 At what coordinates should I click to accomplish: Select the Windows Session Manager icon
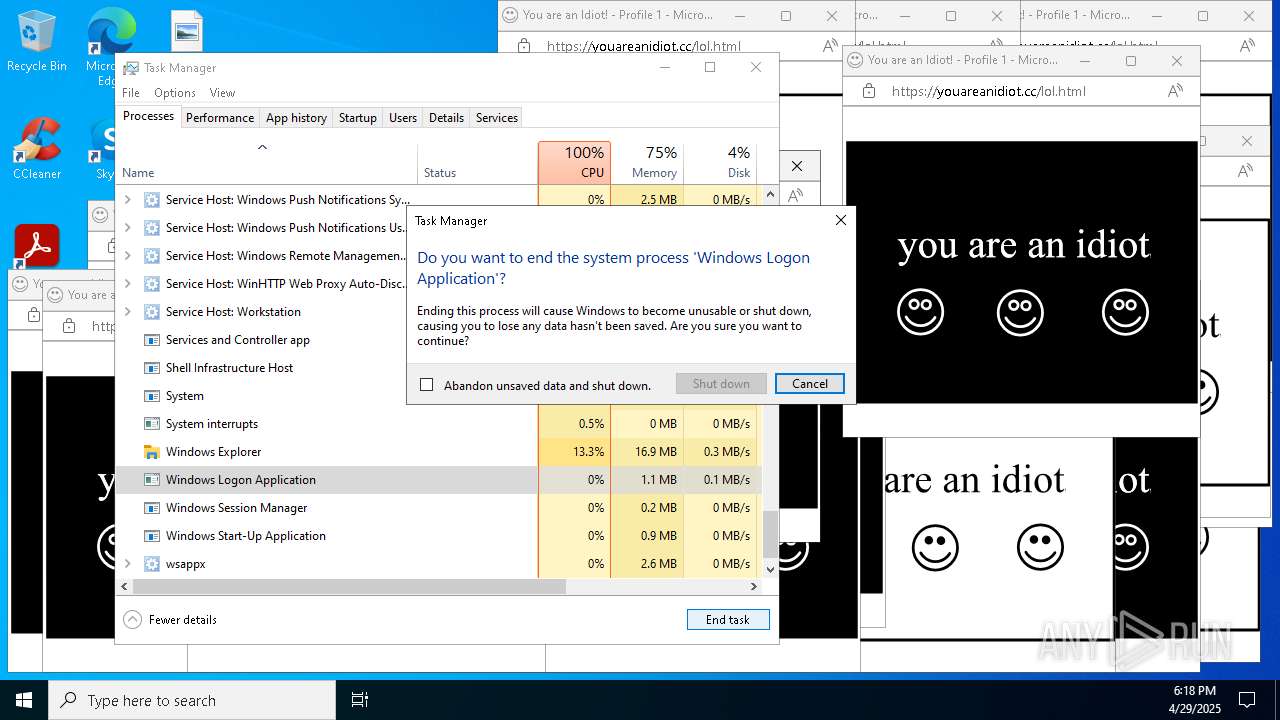point(152,508)
